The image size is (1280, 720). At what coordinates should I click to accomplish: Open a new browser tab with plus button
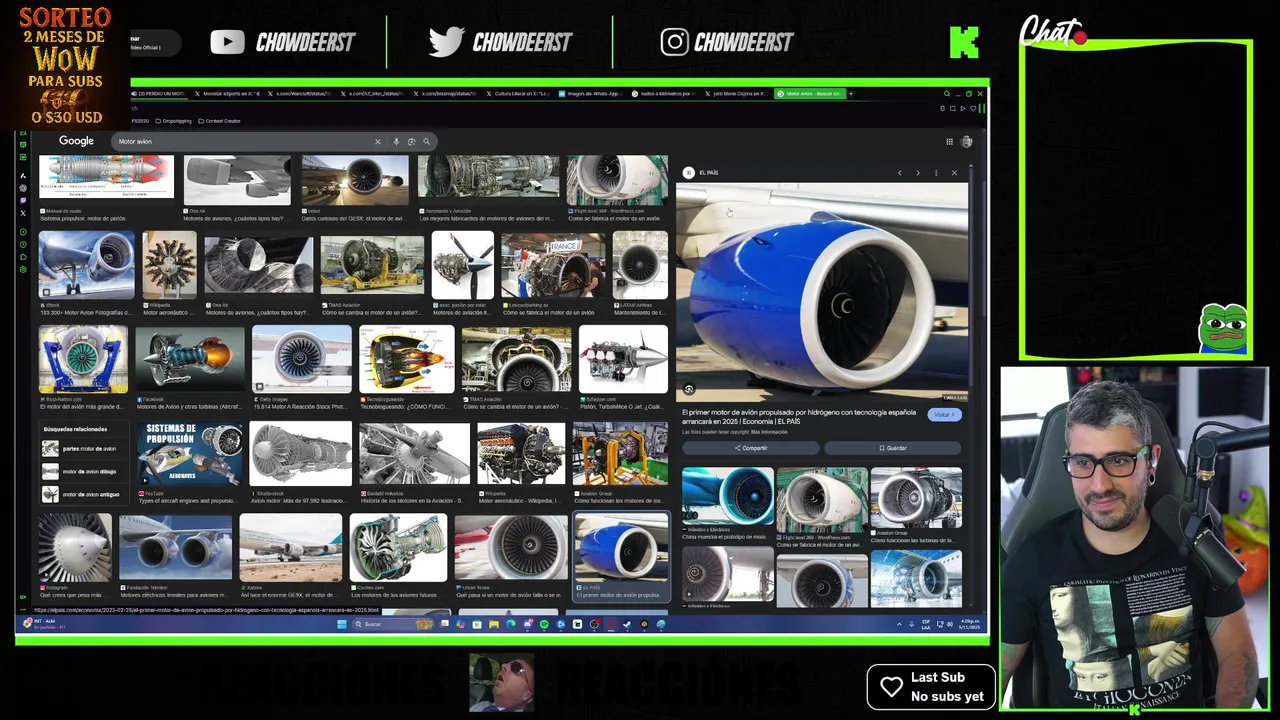pos(851,93)
